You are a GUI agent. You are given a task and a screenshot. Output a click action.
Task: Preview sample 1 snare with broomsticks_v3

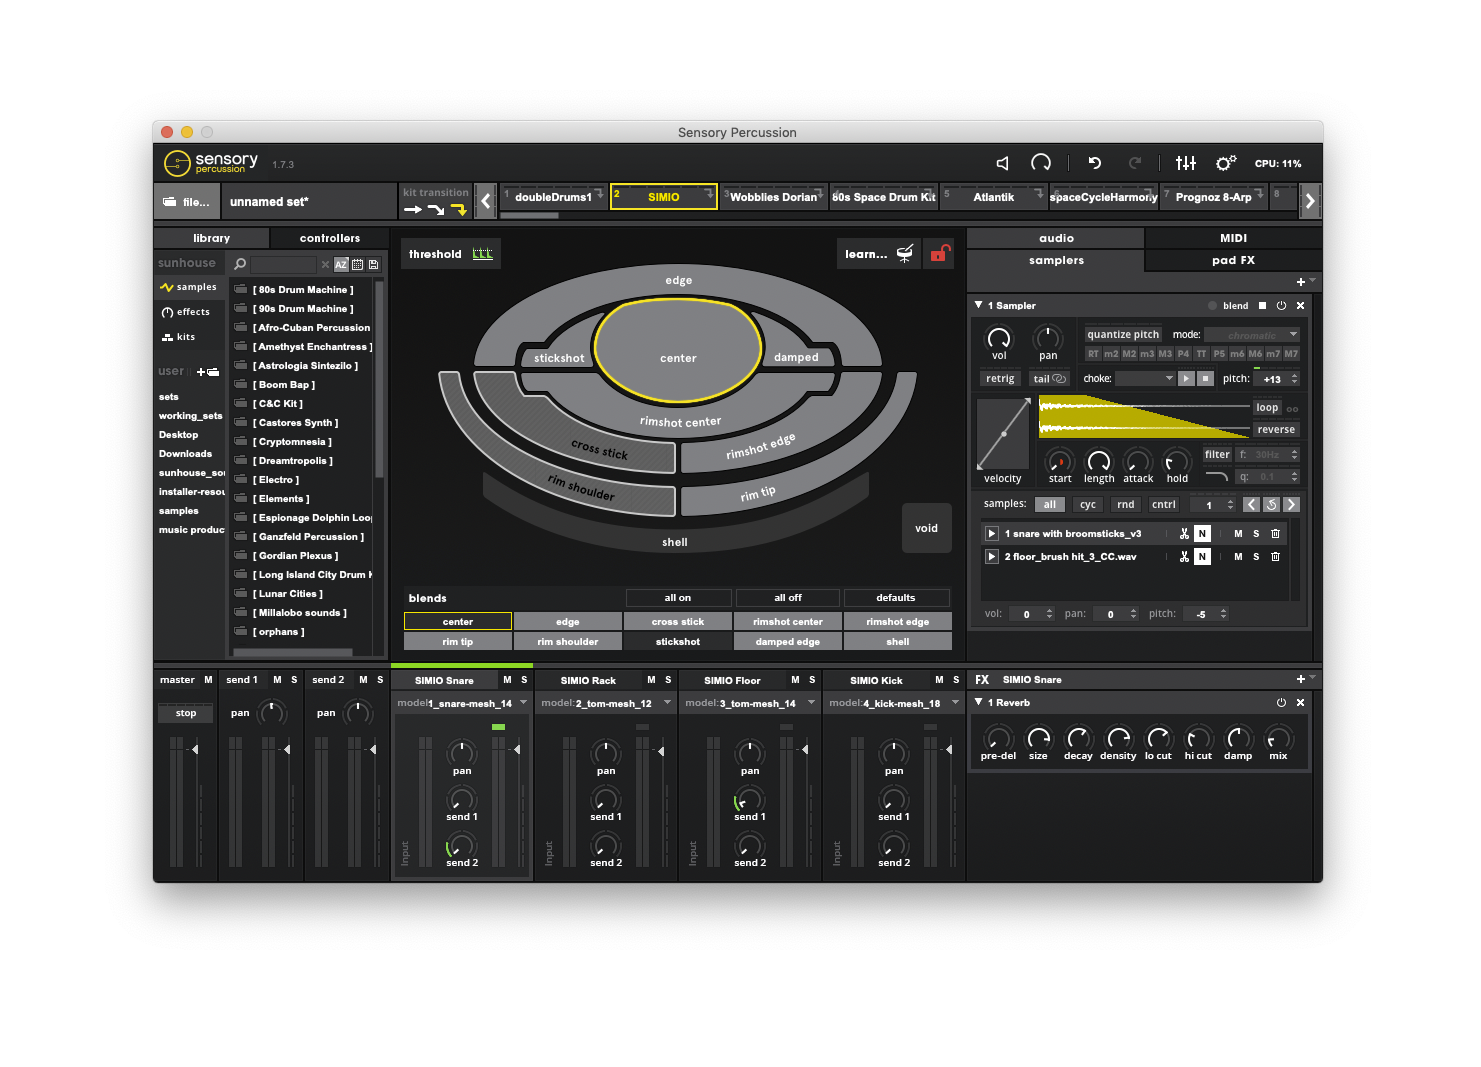(992, 534)
